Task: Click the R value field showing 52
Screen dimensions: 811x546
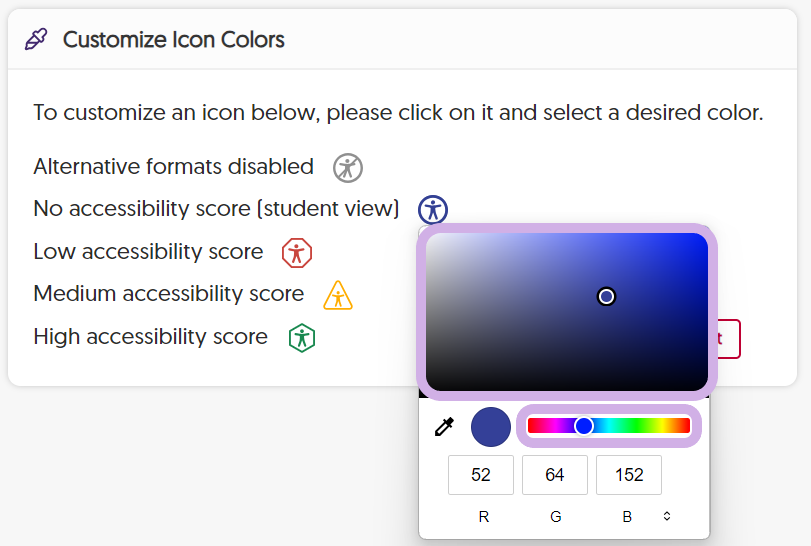Action: click(480, 475)
